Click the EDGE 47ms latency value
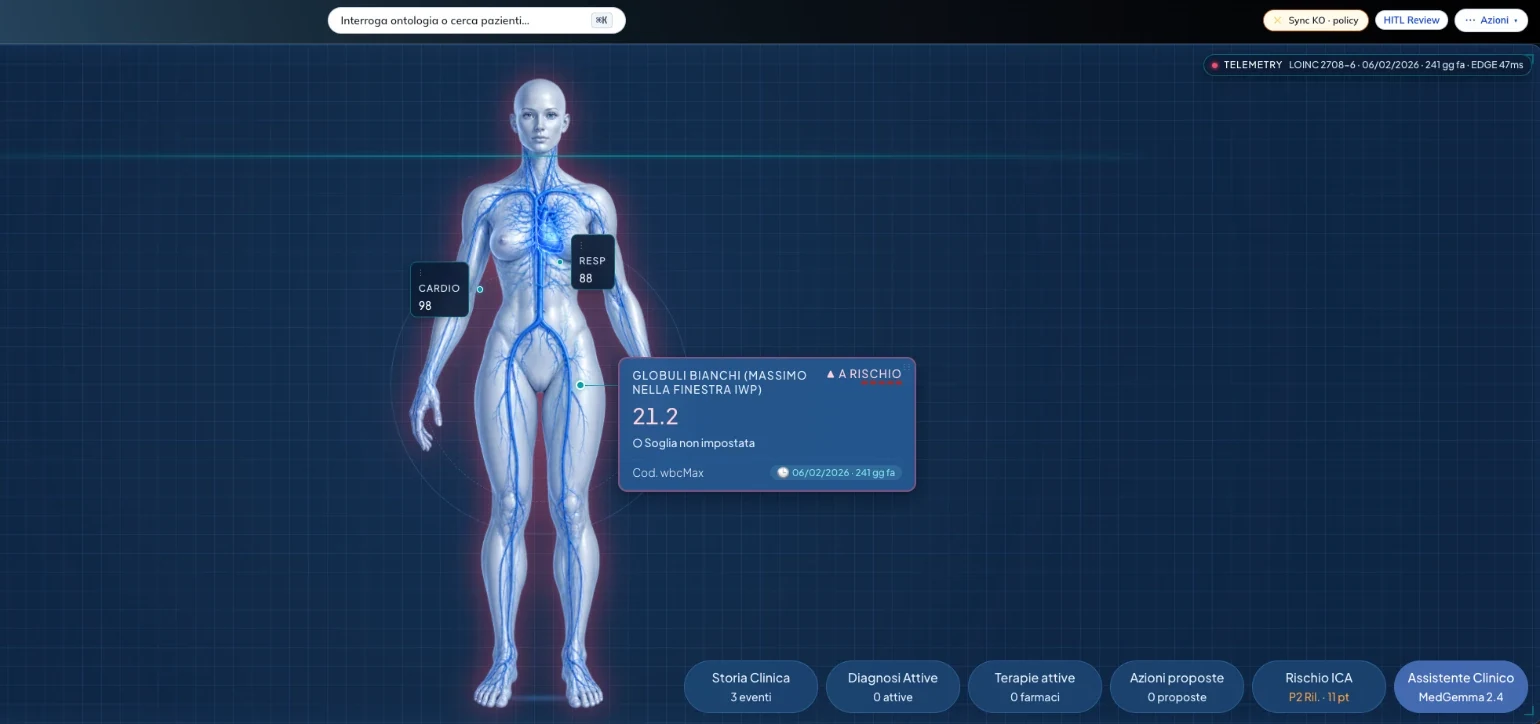 click(1496, 65)
